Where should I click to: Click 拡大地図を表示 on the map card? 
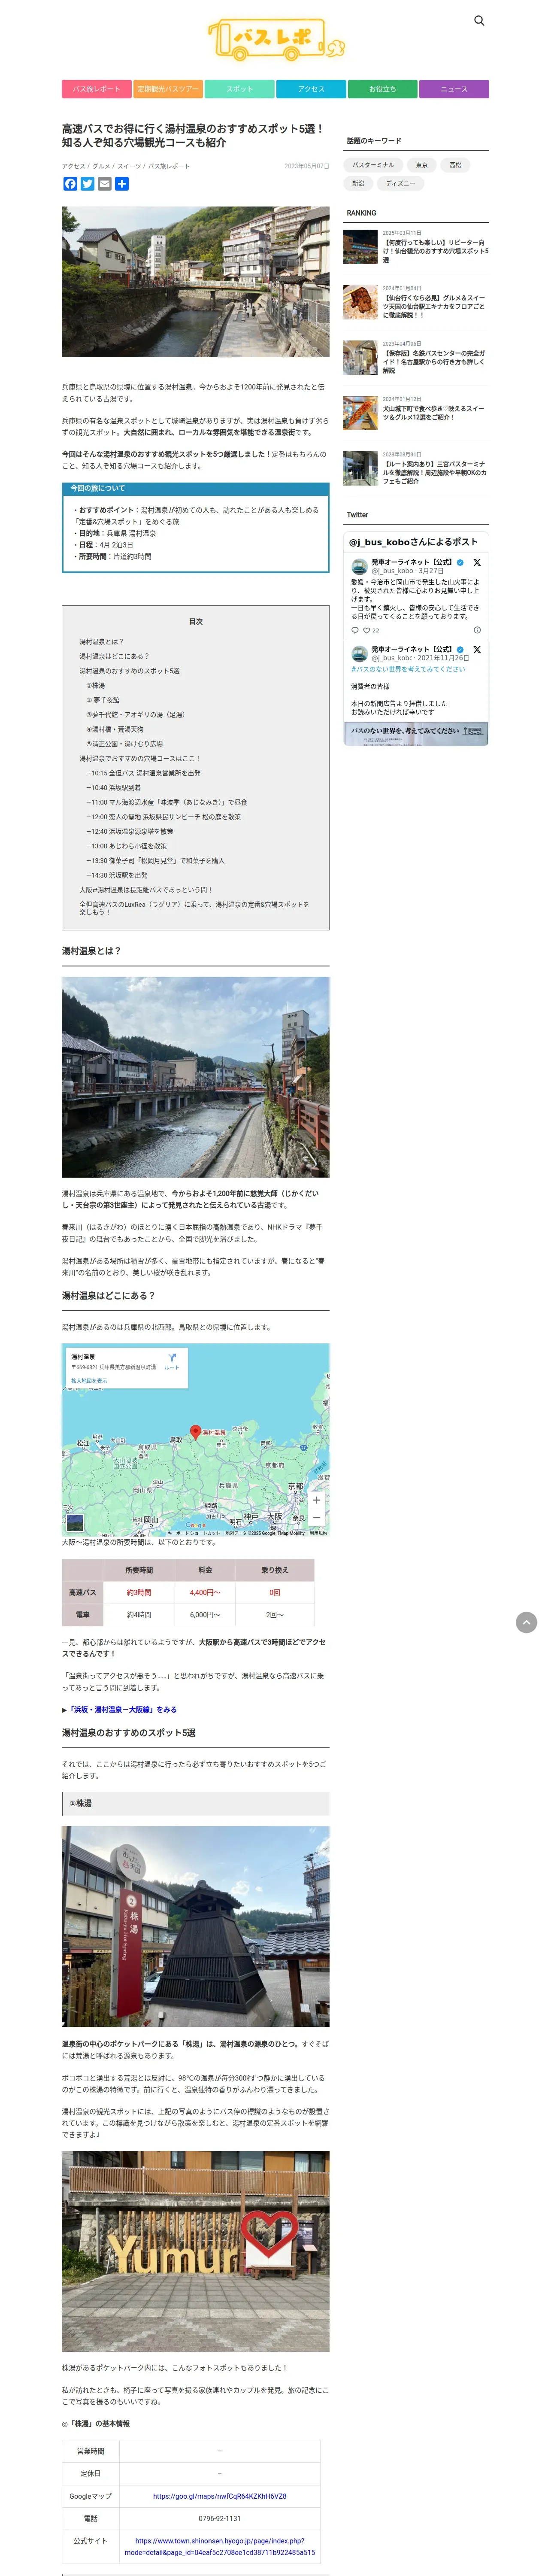coord(89,1381)
